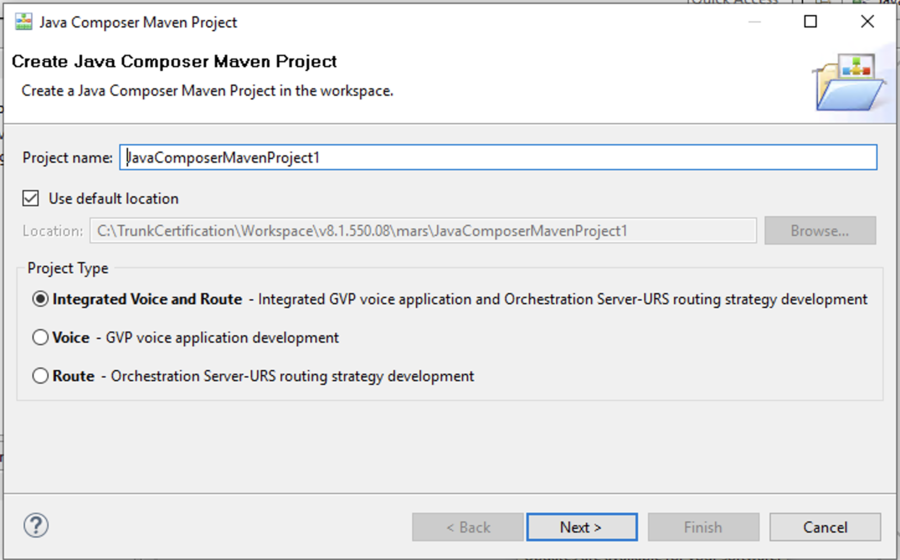900x560 pixels.
Task: Click 'Orchestration Server-URS routing strategy development' Route description
Action: pos(292,376)
